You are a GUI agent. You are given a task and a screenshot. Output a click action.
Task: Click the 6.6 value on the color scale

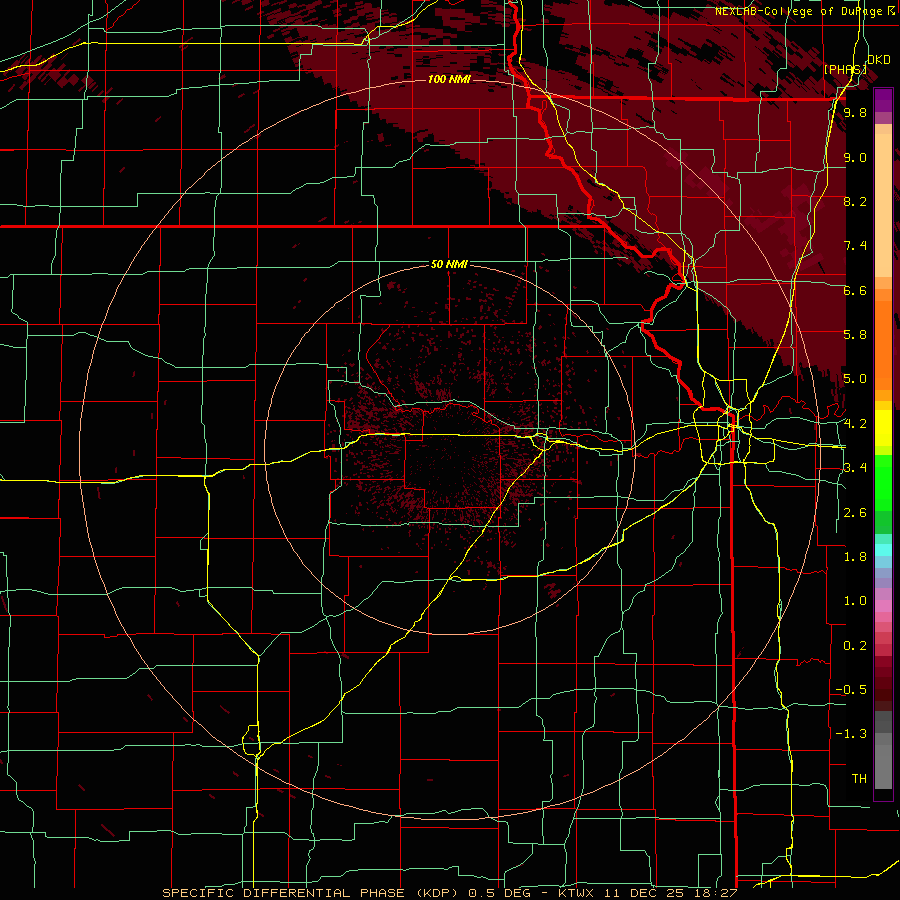click(855, 290)
